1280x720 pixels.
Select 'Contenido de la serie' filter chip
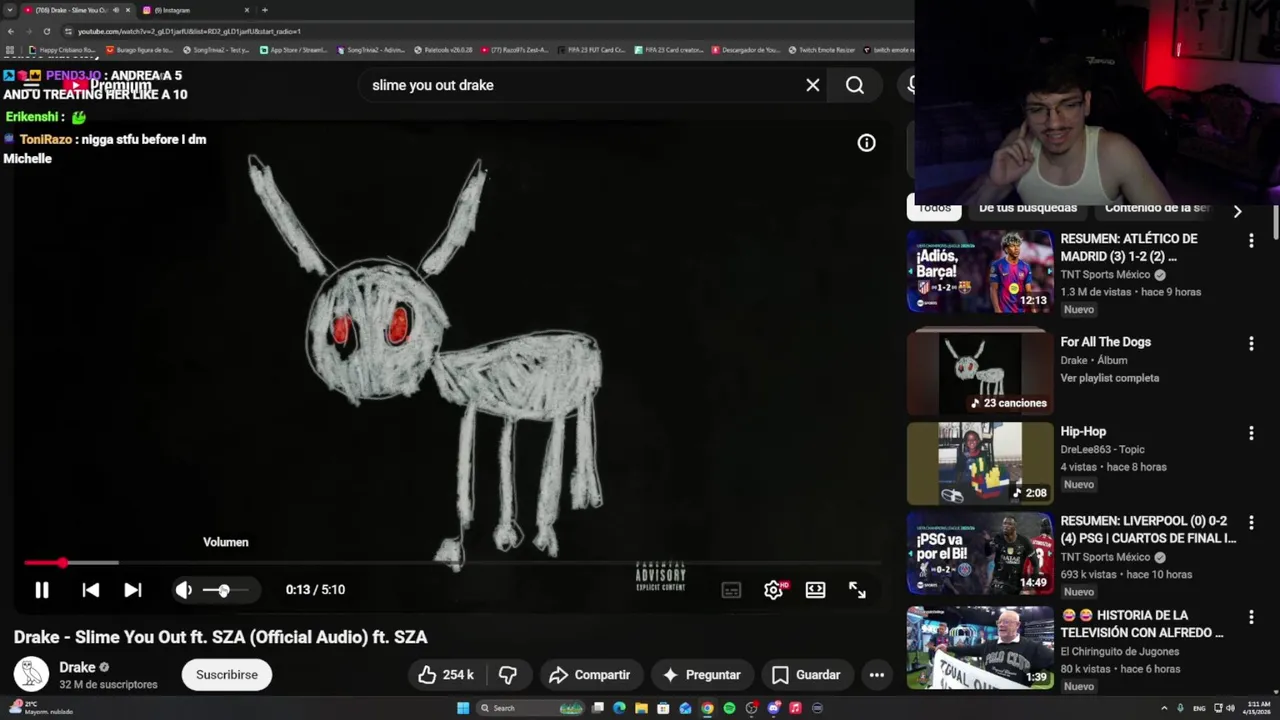1157,208
